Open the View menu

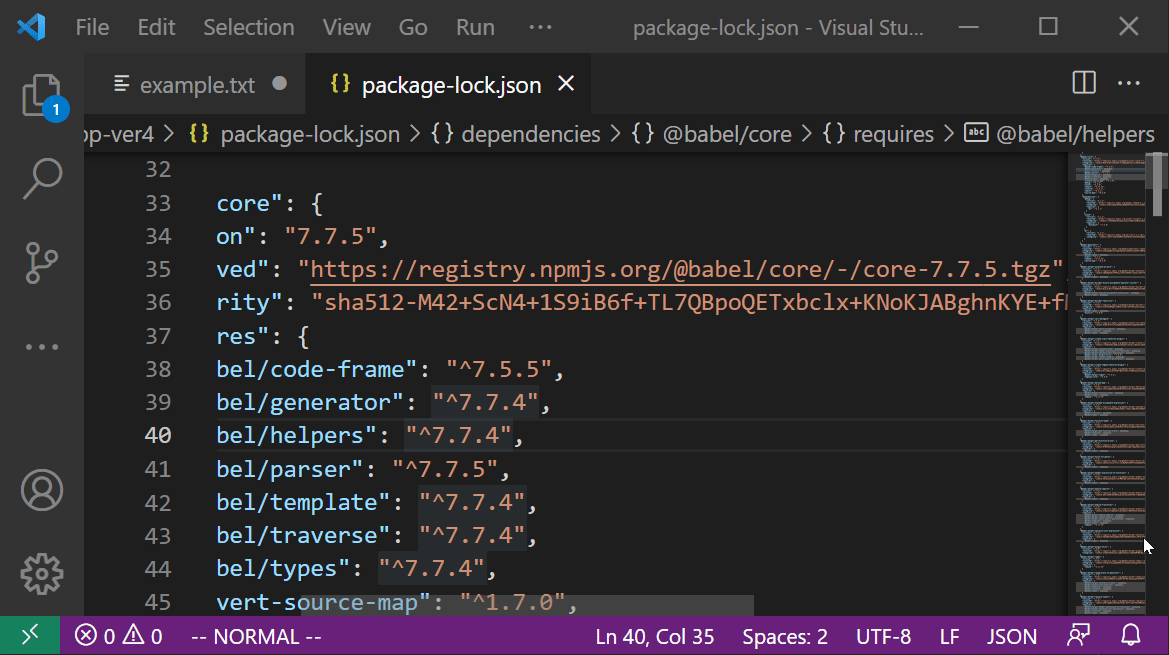point(347,28)
